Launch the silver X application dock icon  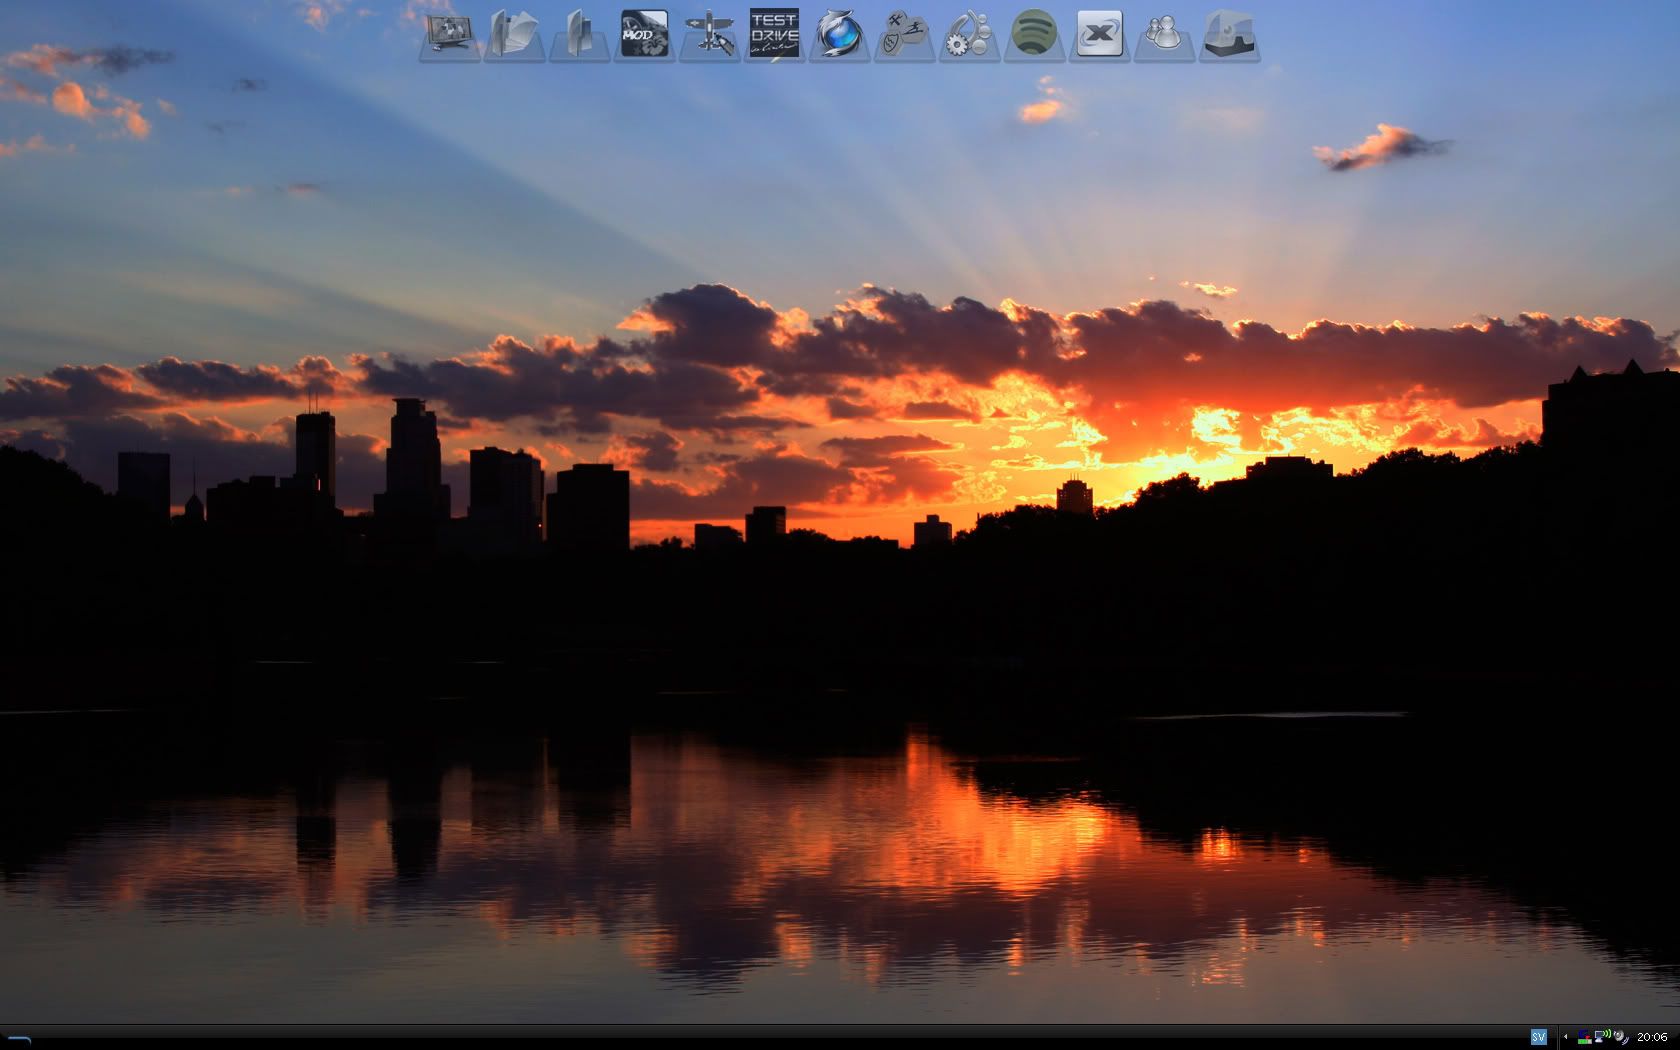tap(1099, 35)
